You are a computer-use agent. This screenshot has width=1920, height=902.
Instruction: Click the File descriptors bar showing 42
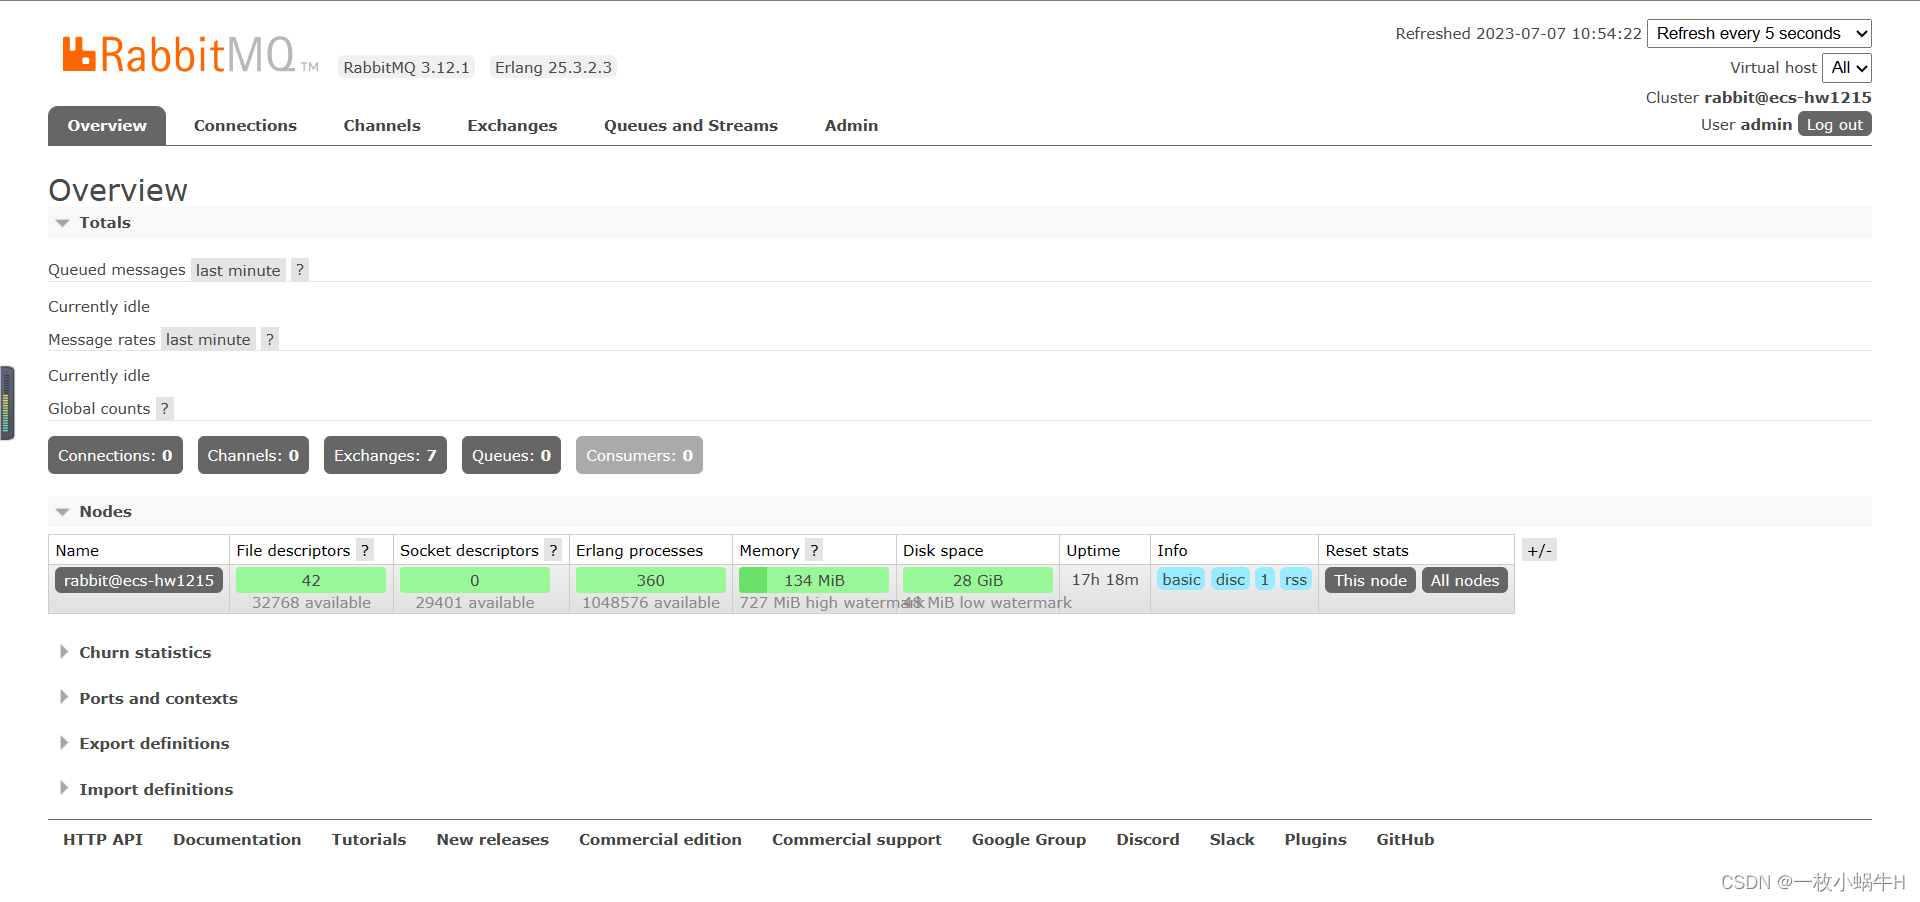(311, 580)
